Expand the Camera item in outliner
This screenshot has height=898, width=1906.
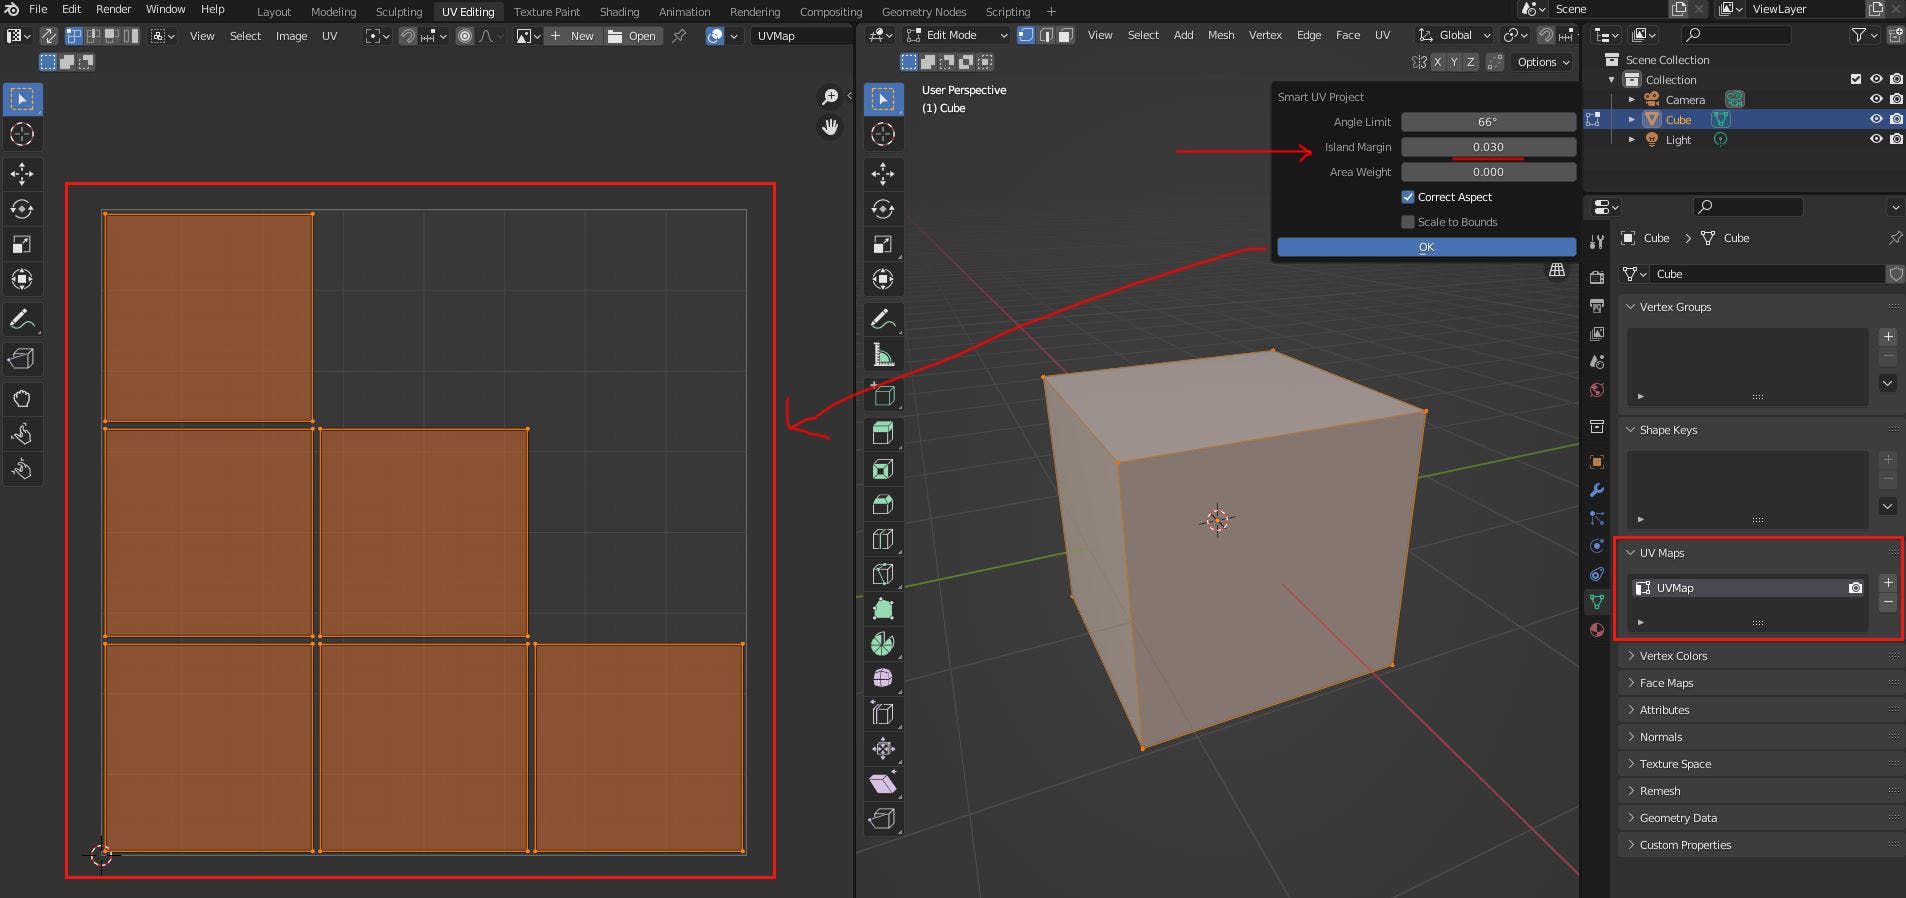tap(1631, 100)
